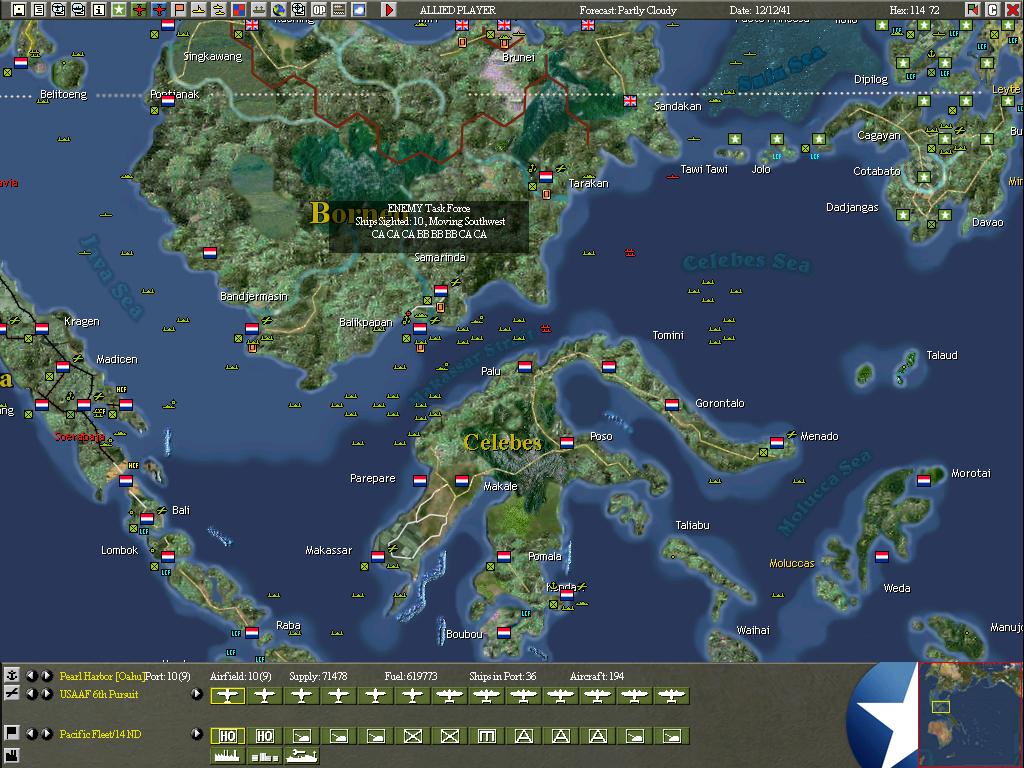Click the save game disk icon

point(19,9)
